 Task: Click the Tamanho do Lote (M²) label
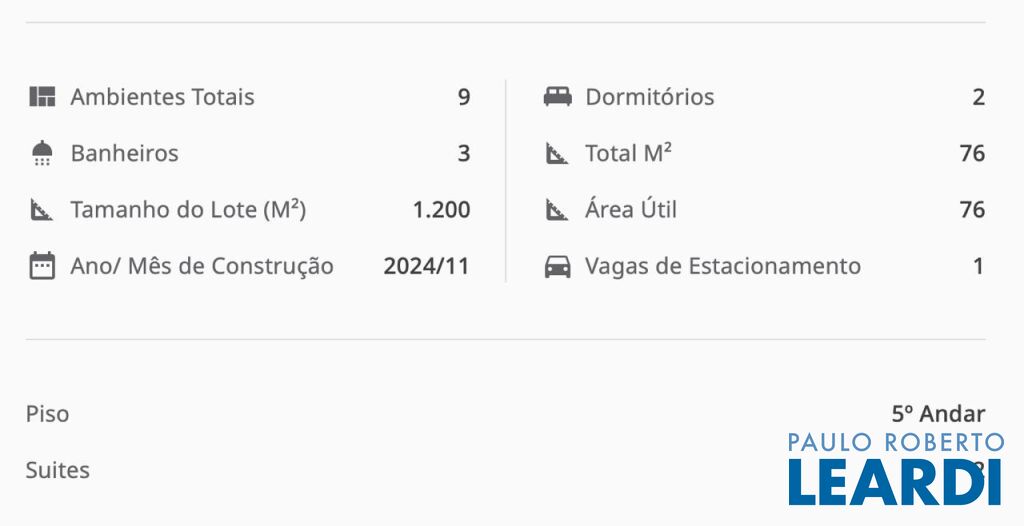tap(188, 210)
